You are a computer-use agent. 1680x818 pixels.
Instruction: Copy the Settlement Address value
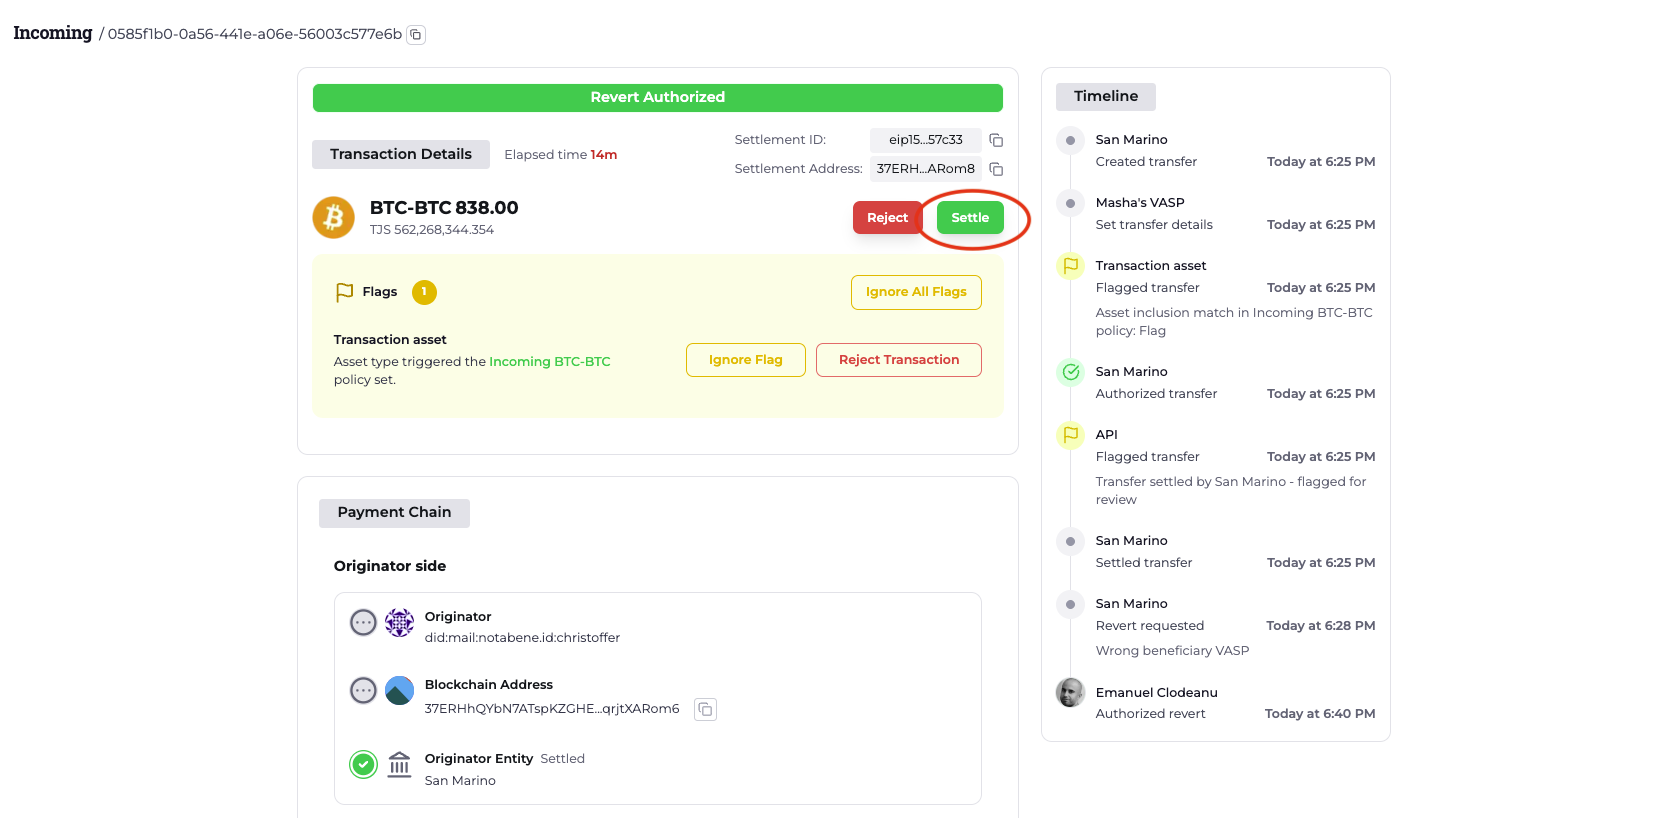pos(996,169)
